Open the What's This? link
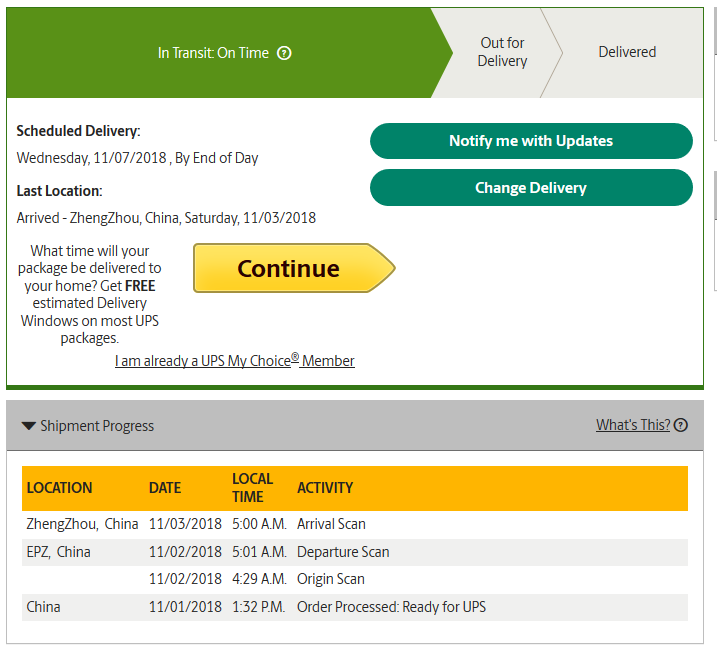Viewport: 717px width, 659px height. 633,425
